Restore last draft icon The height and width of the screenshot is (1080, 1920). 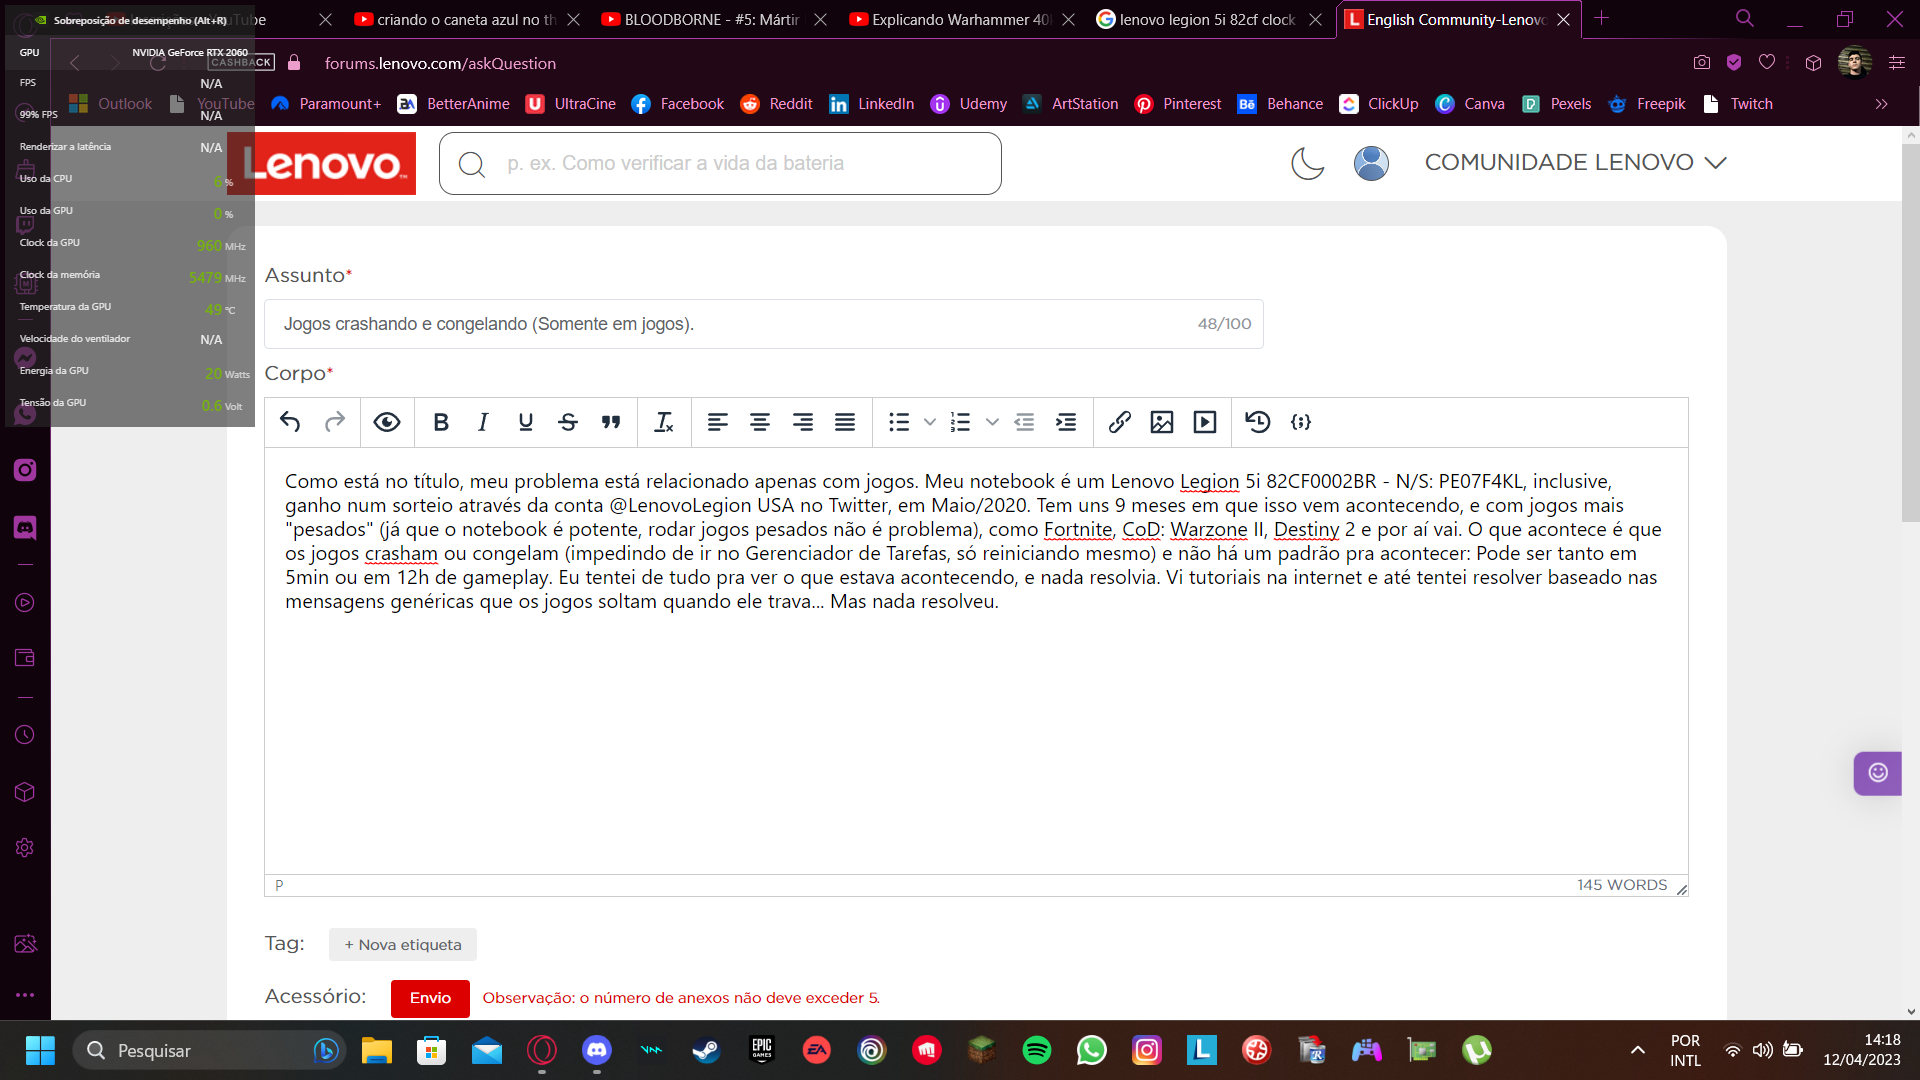(x=1258, y=422)
